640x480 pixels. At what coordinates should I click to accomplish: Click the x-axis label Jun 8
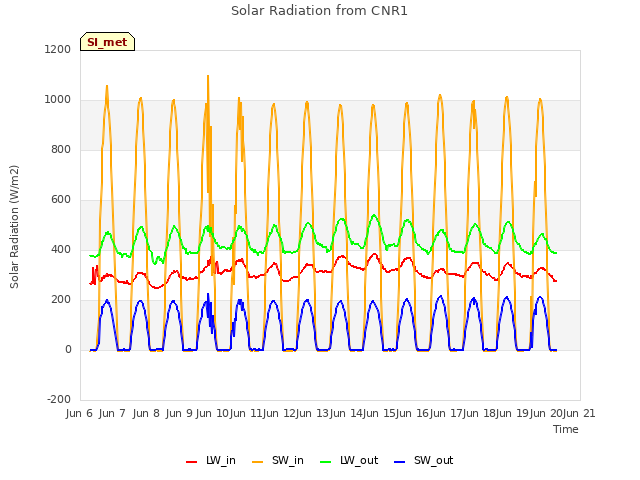(146, 413)
